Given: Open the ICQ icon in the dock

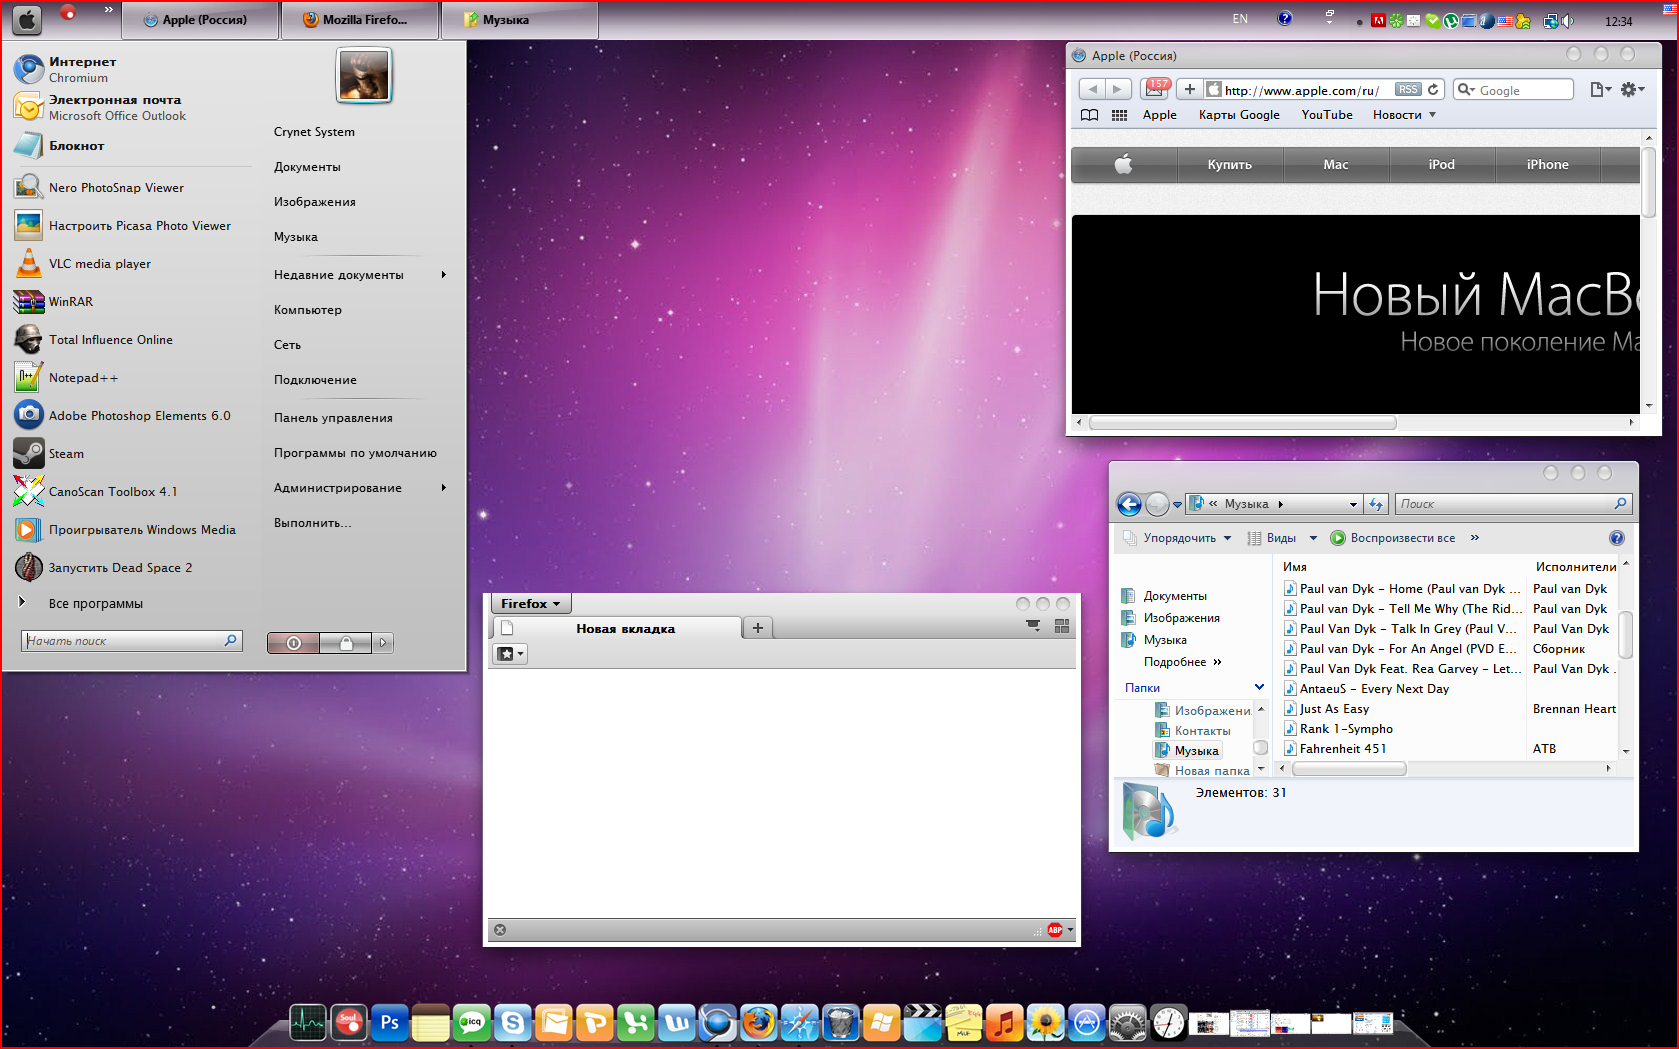Looking at the screenshot, I should [x=472, y=1022].
